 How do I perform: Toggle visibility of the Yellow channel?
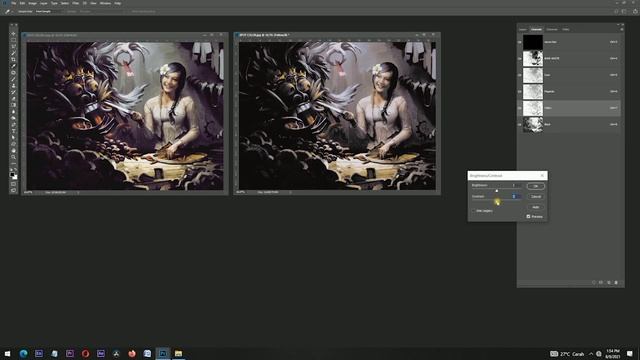(x=520, y=108)
